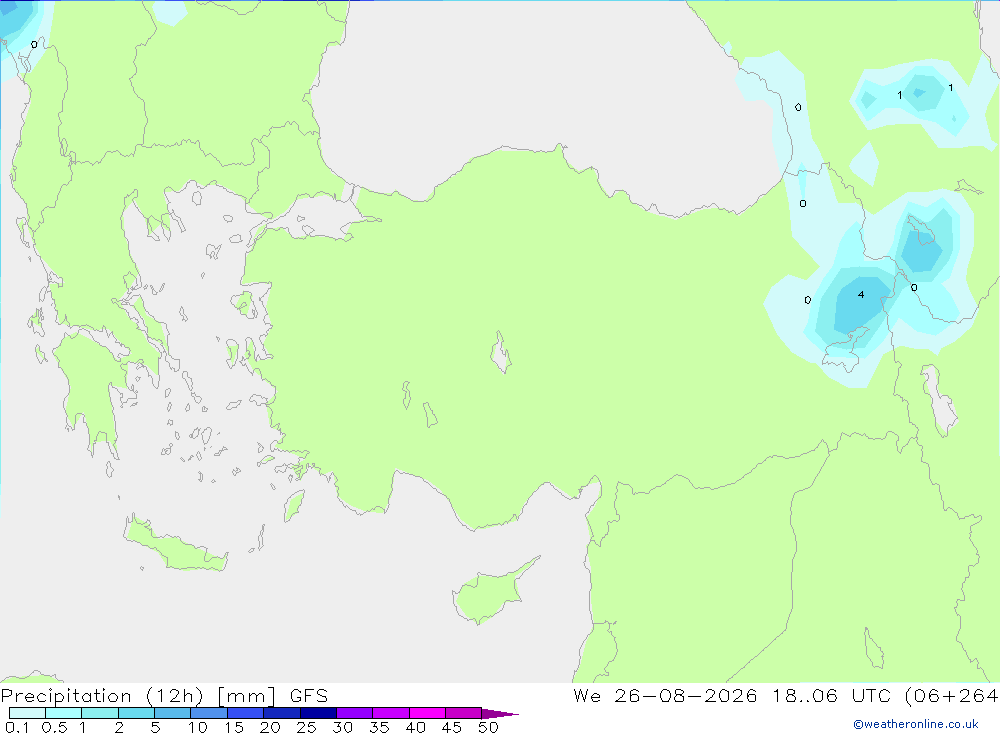
Task: Click the "GFS" model label
Action: (309, 696)
